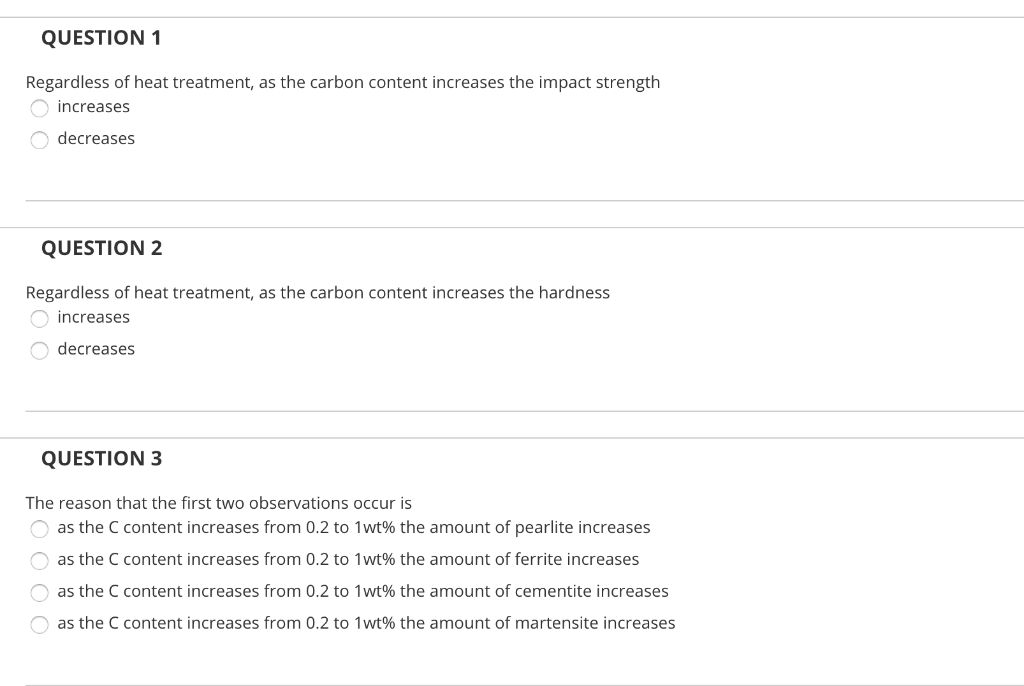Viewport: 1024px width, 686px height.
Task: Select "increases" for Question 1
Action: [39, 108]
